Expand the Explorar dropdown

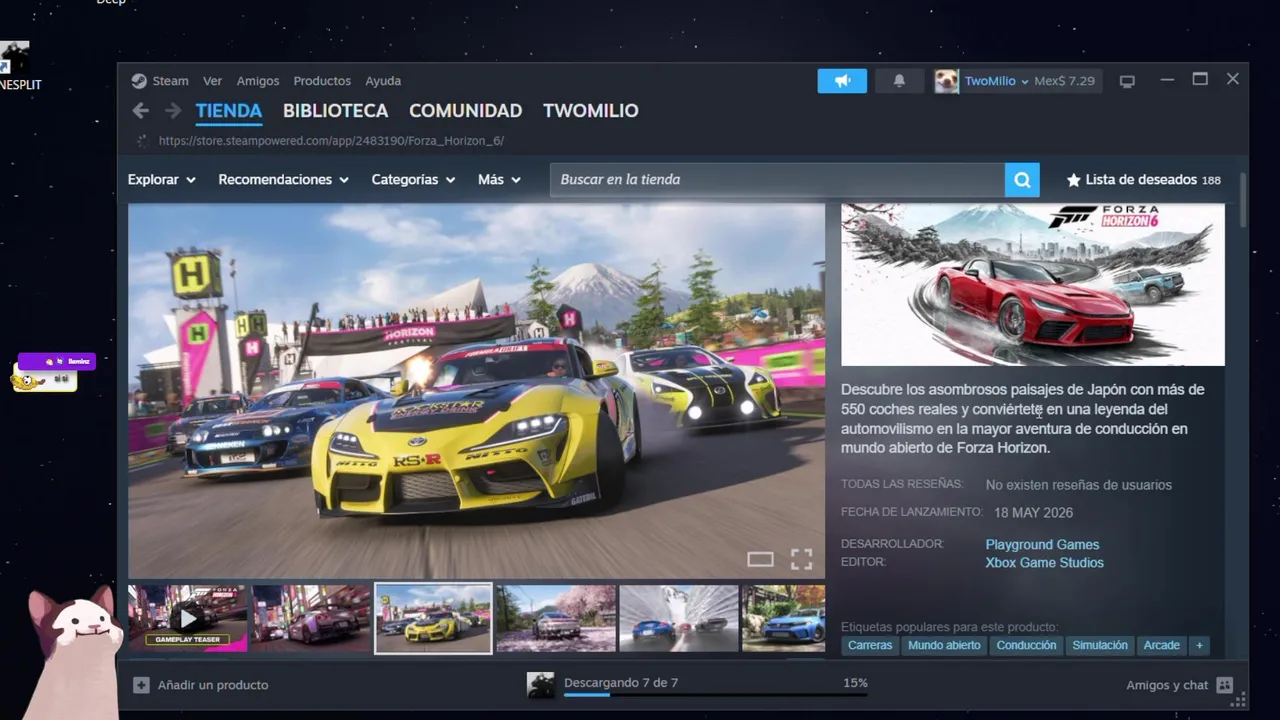click(x=162, y=180)
